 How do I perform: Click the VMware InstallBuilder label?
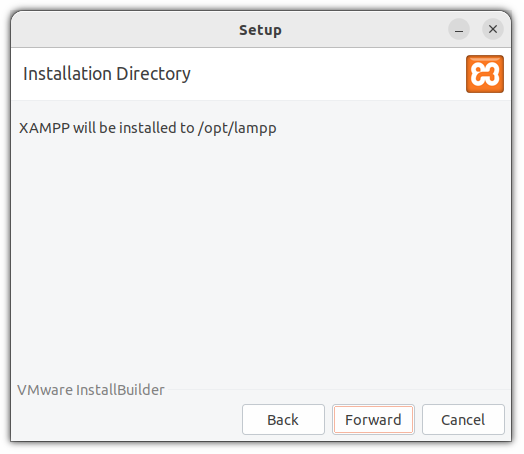[91, 392]
